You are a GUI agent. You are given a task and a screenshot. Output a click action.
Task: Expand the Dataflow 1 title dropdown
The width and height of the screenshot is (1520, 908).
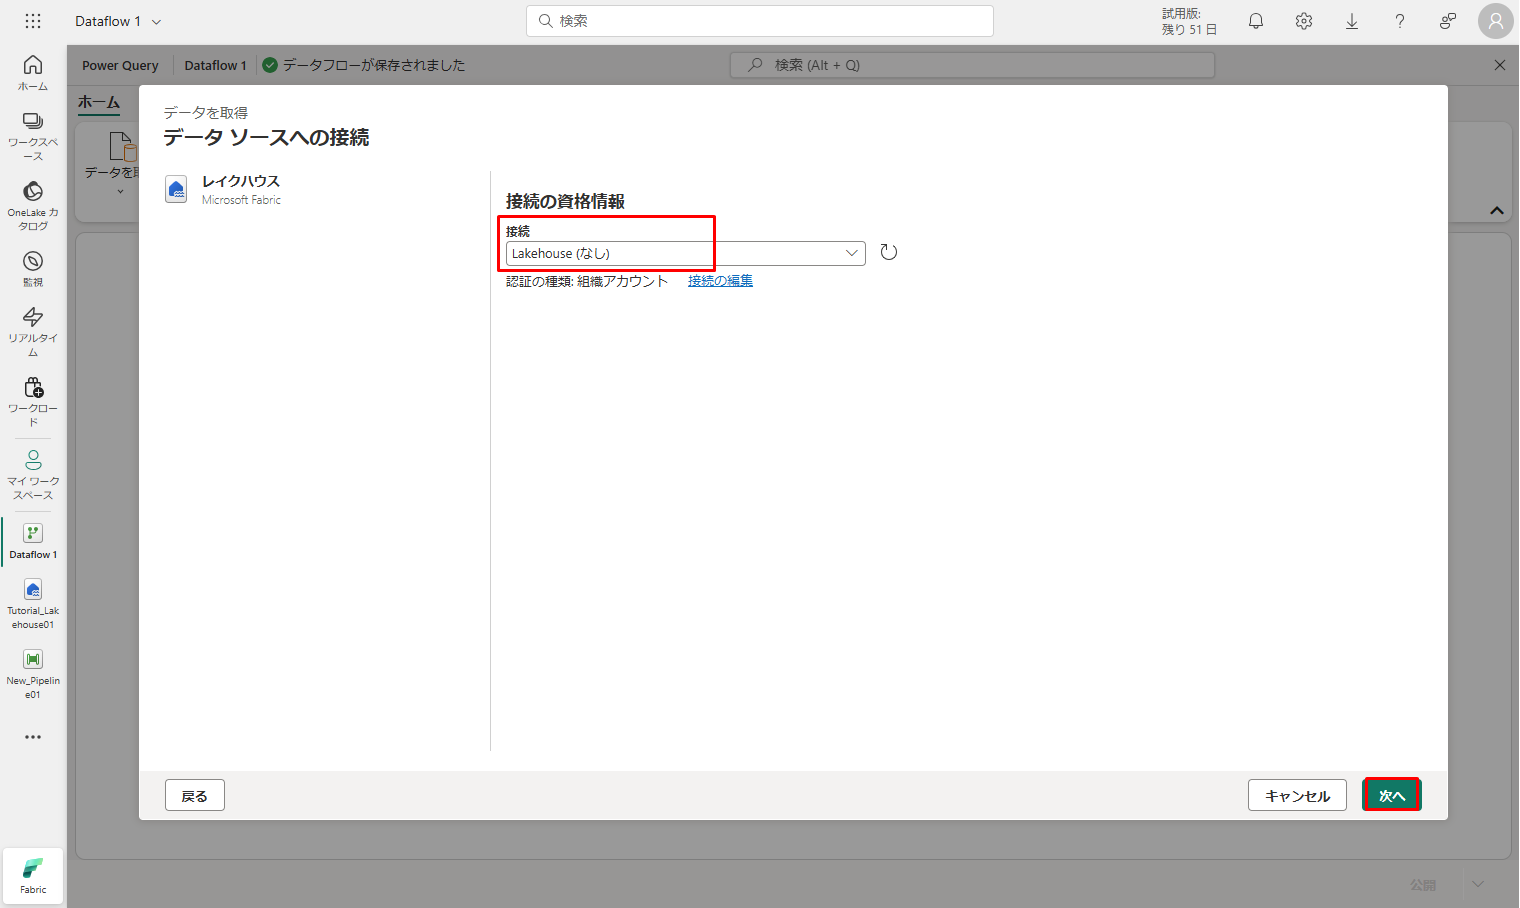coord(156,21)
